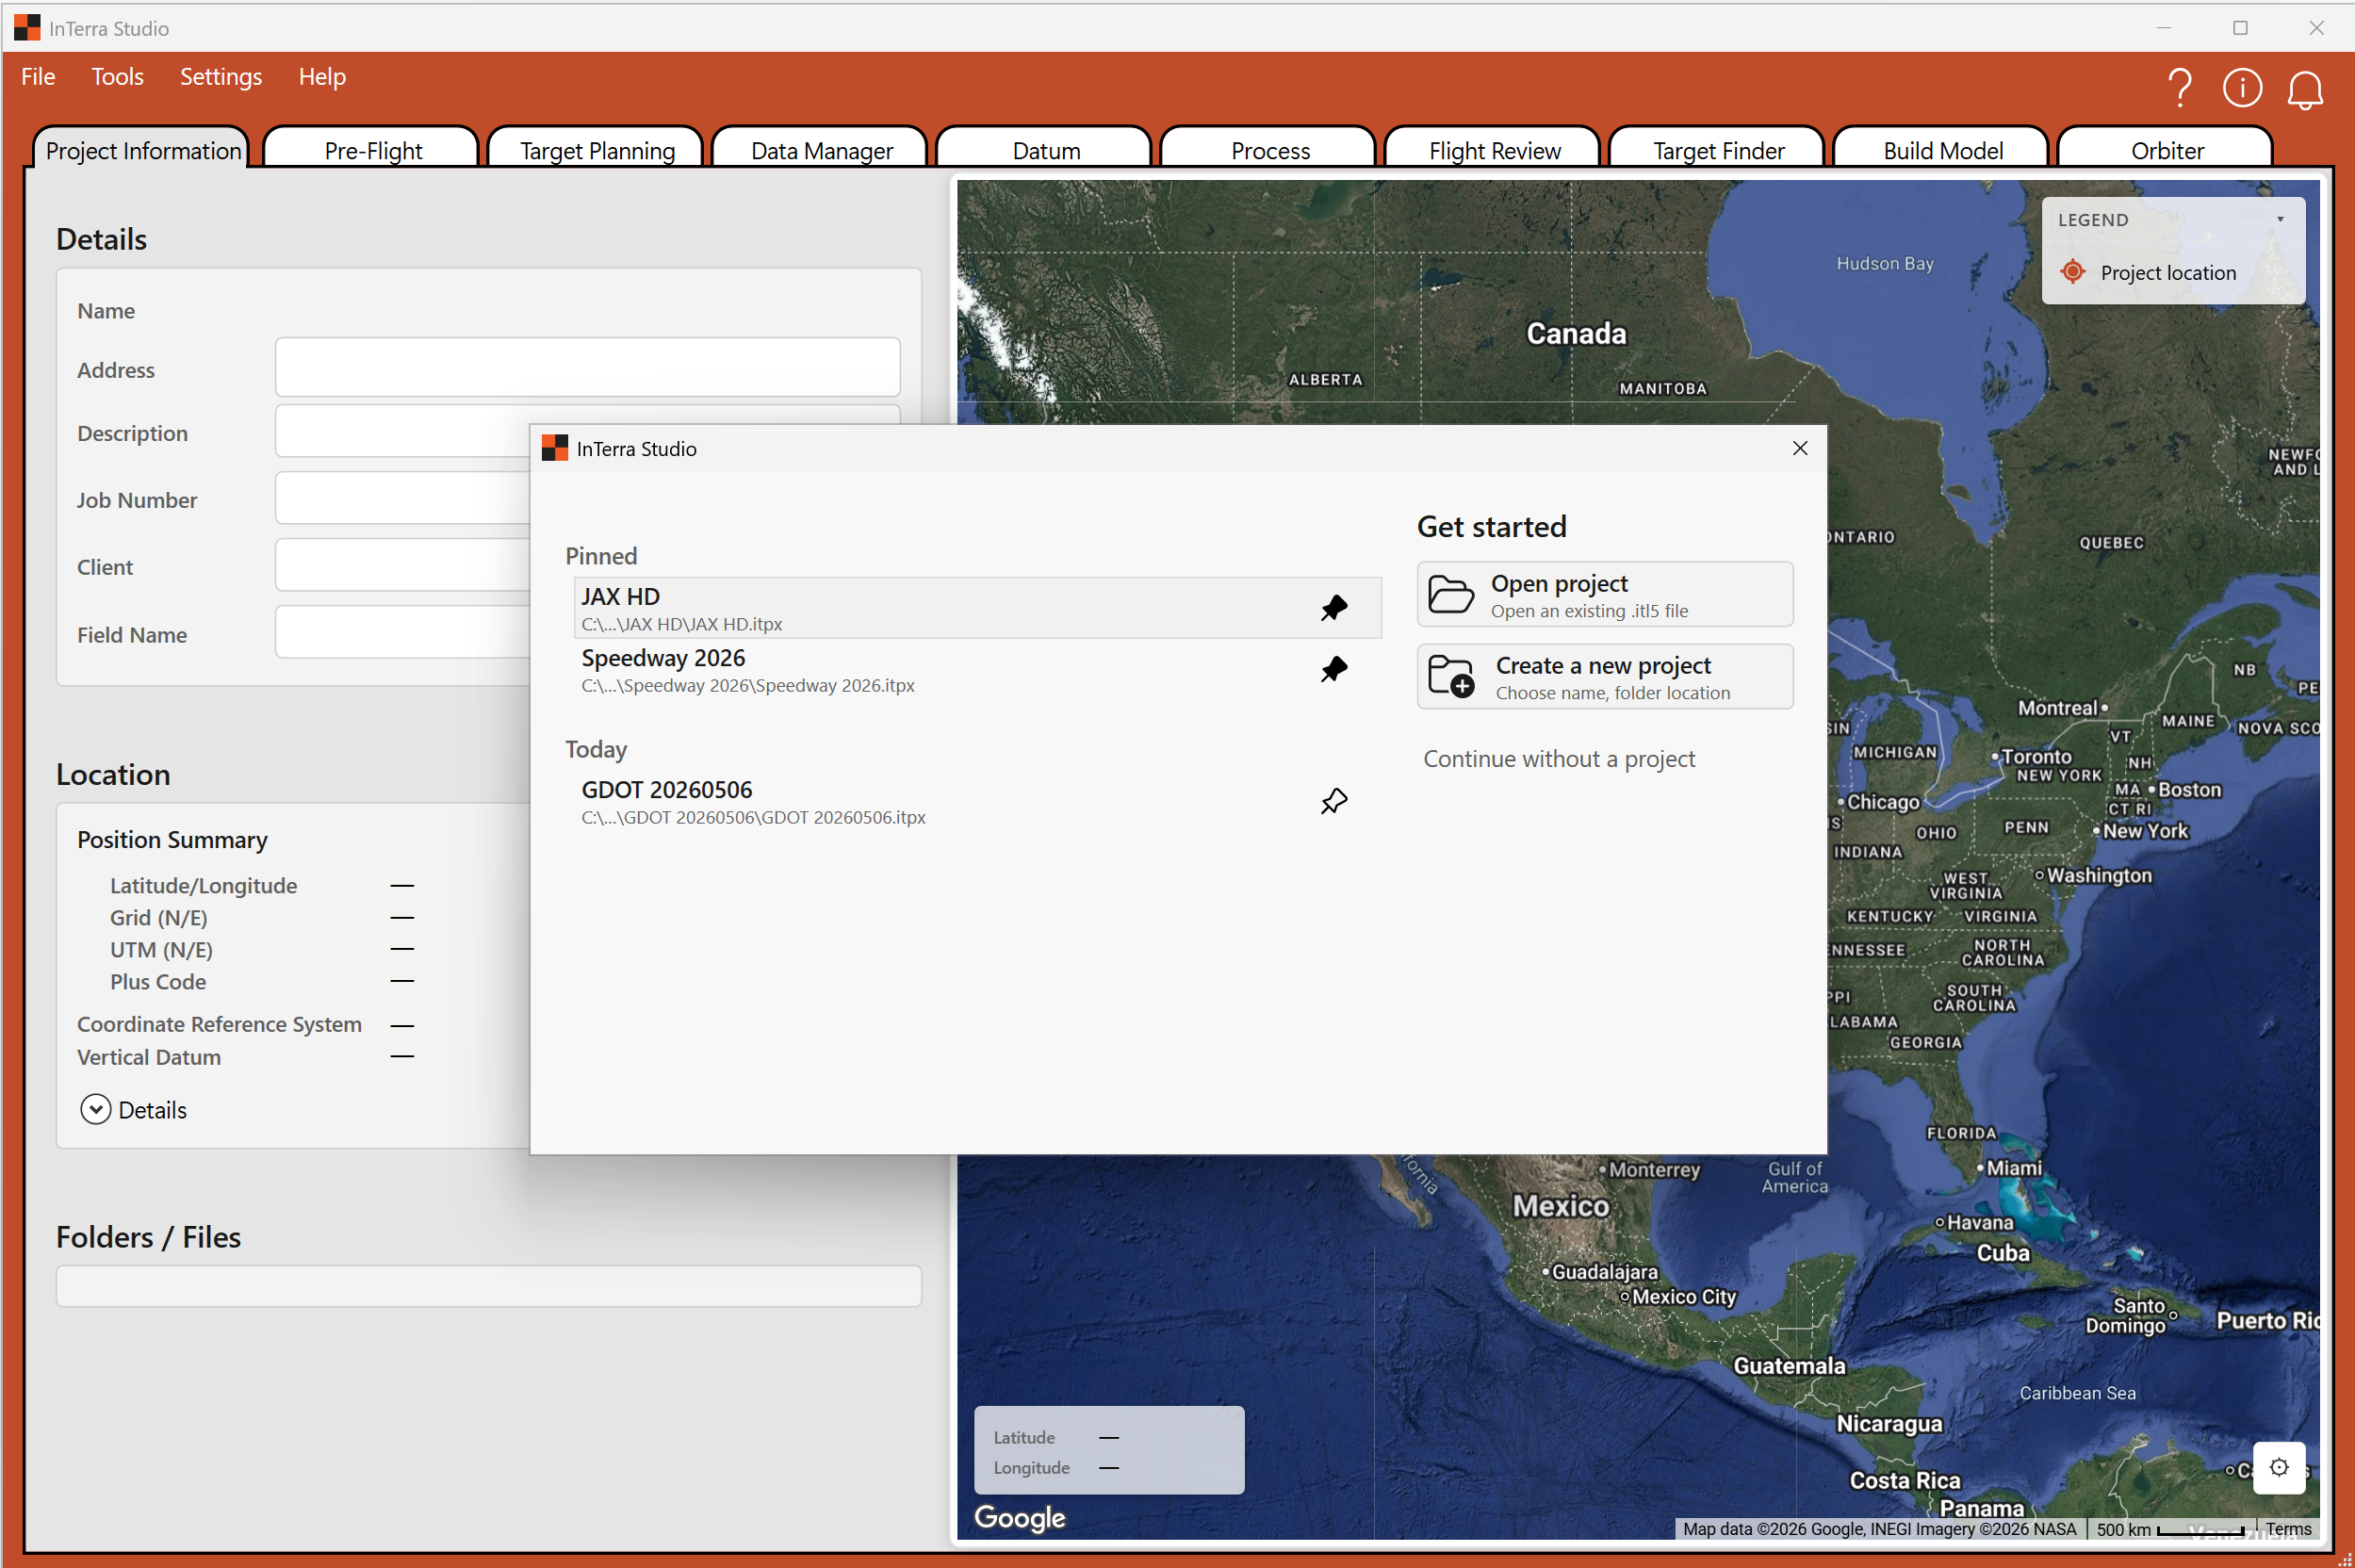This screenshot has height=1568, width=2355.
Task: Pin the GDOT 20260506 project
Action: [1334, 801]
